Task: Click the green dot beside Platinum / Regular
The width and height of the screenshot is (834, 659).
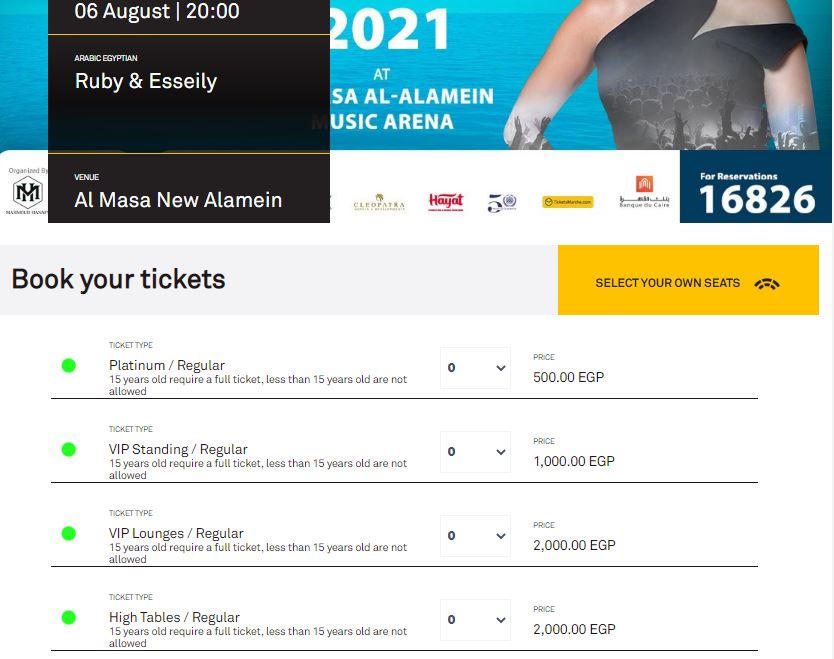Action: (69, 365)
